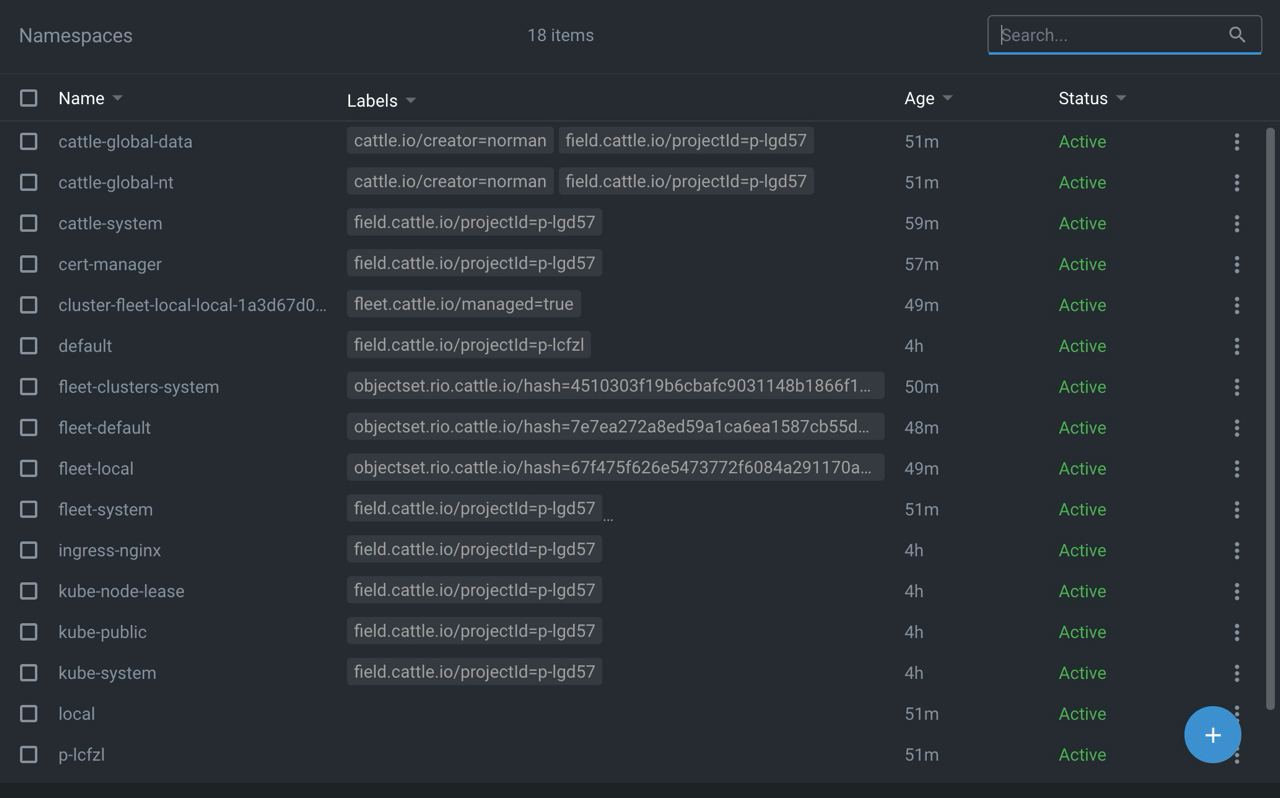Check the cattle-system row checkbox
The image size is (1280, 798).
pyautogui.click(x=29, y=224)
